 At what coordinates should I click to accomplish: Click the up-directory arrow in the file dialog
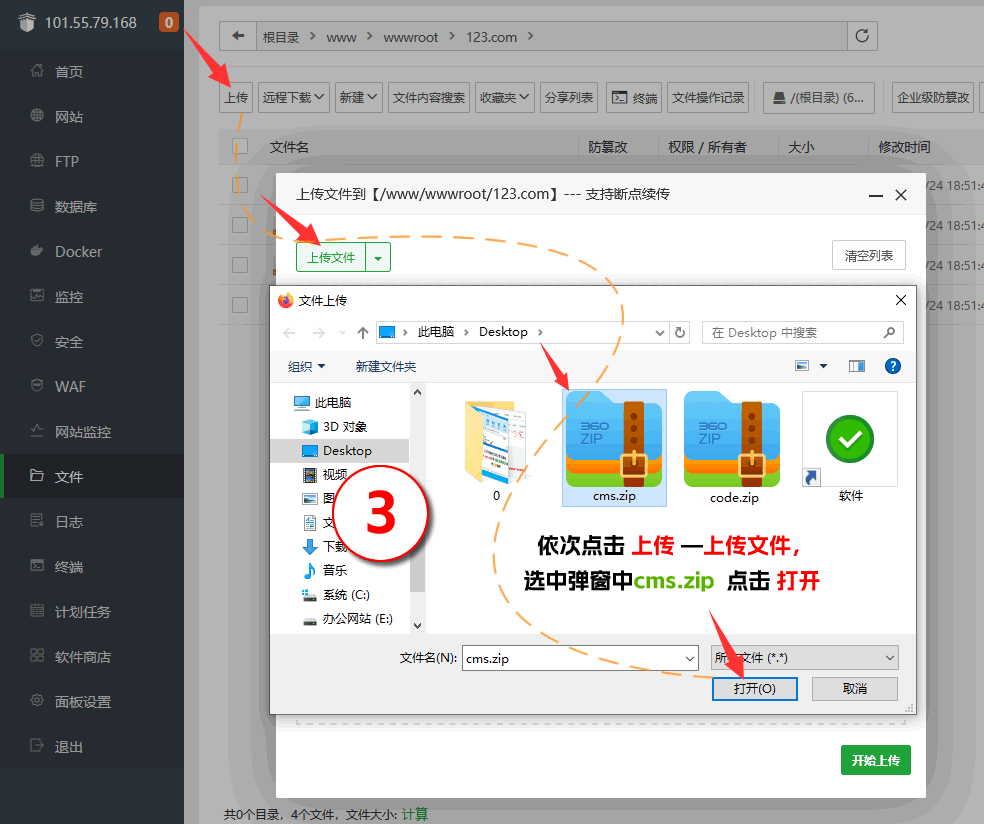coord(363,333)
